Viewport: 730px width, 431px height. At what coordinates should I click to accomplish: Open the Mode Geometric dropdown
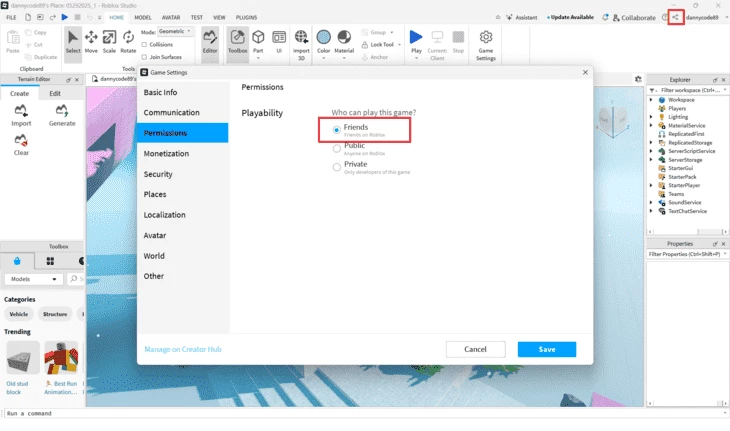(175, 32)
